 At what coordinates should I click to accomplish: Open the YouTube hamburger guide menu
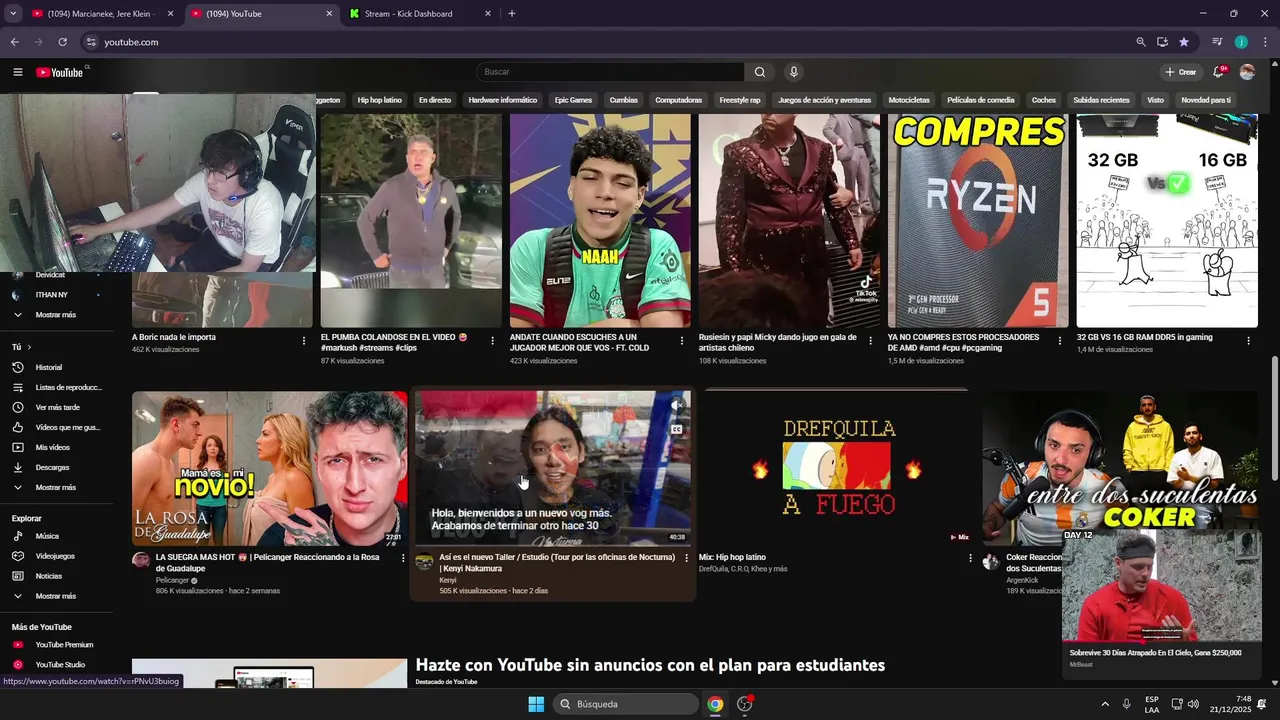click(17, 72)
